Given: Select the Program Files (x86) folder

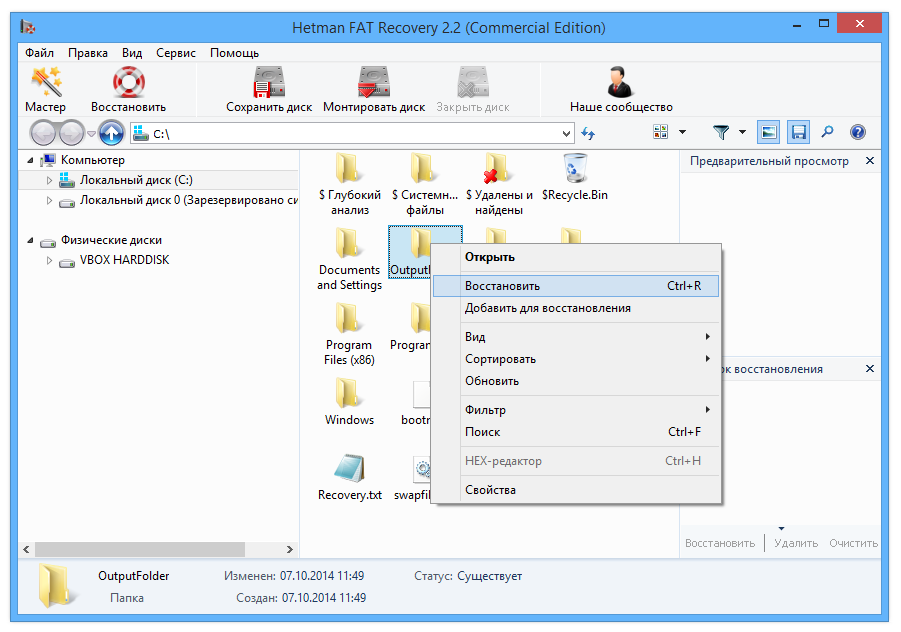Looking at the screenshot, I should tap(349, 334).
